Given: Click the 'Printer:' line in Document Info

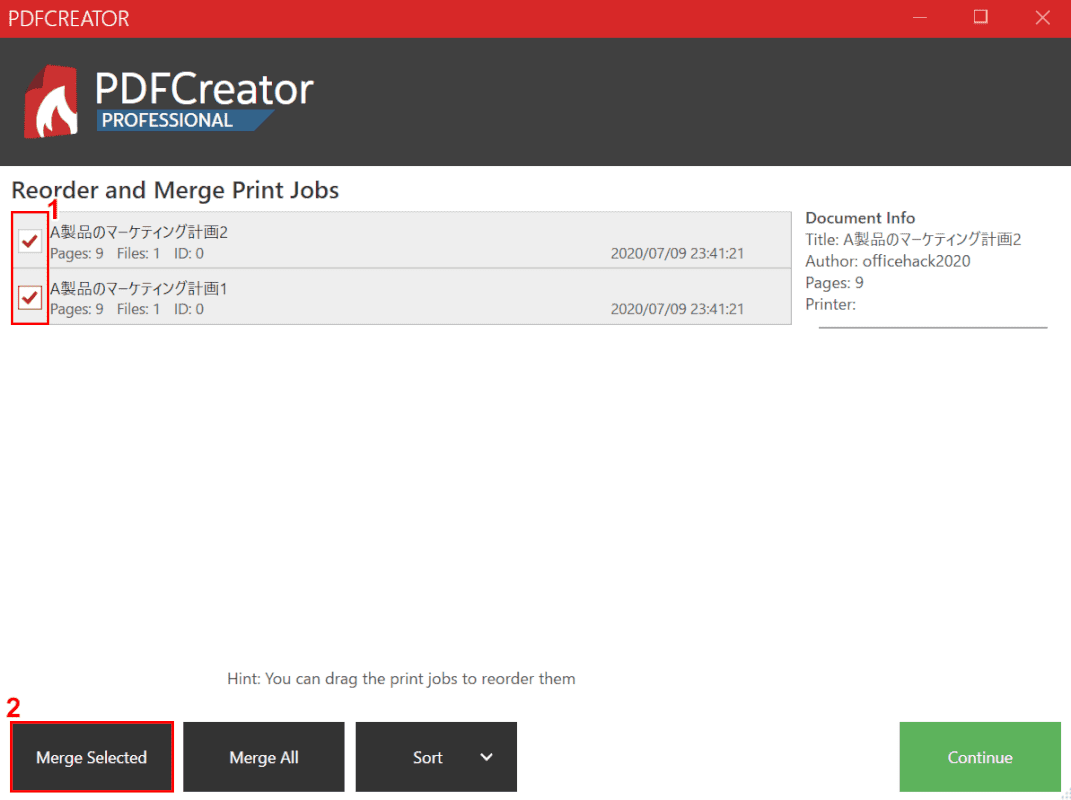Looking at the screenshot, I should tap(830, 304).
